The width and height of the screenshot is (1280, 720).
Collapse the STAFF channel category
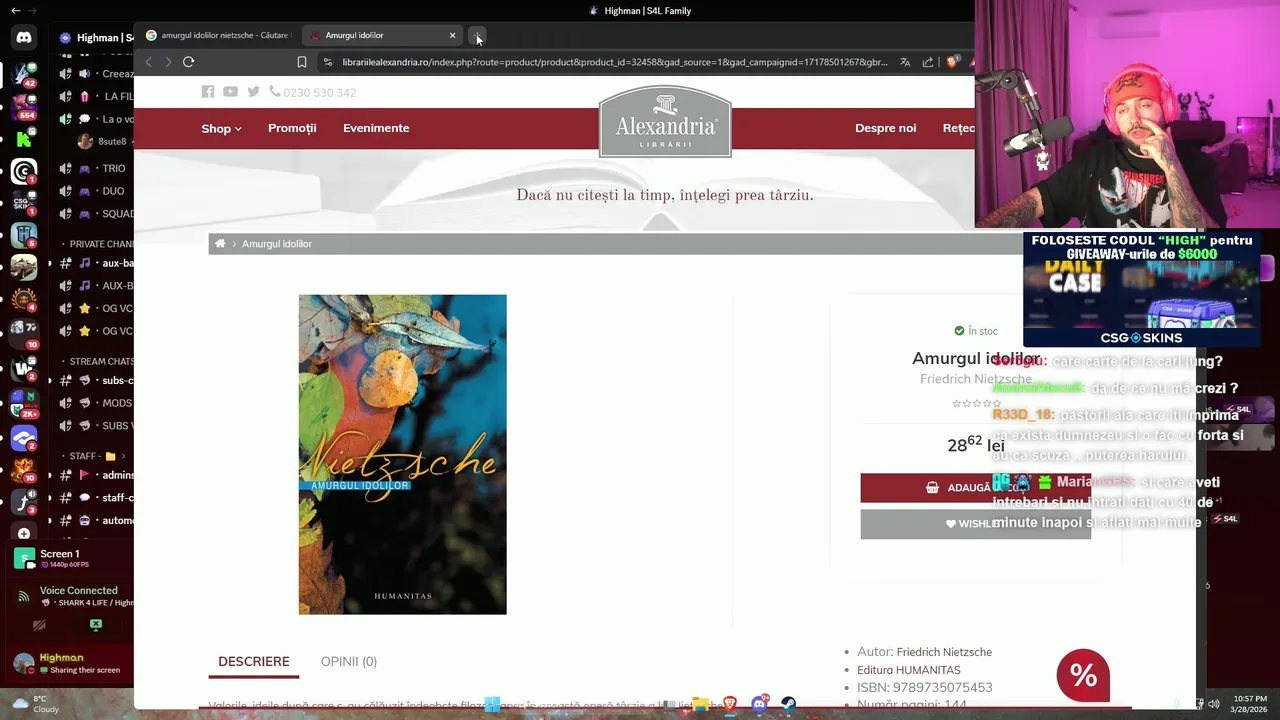click(x=91, y=456)
